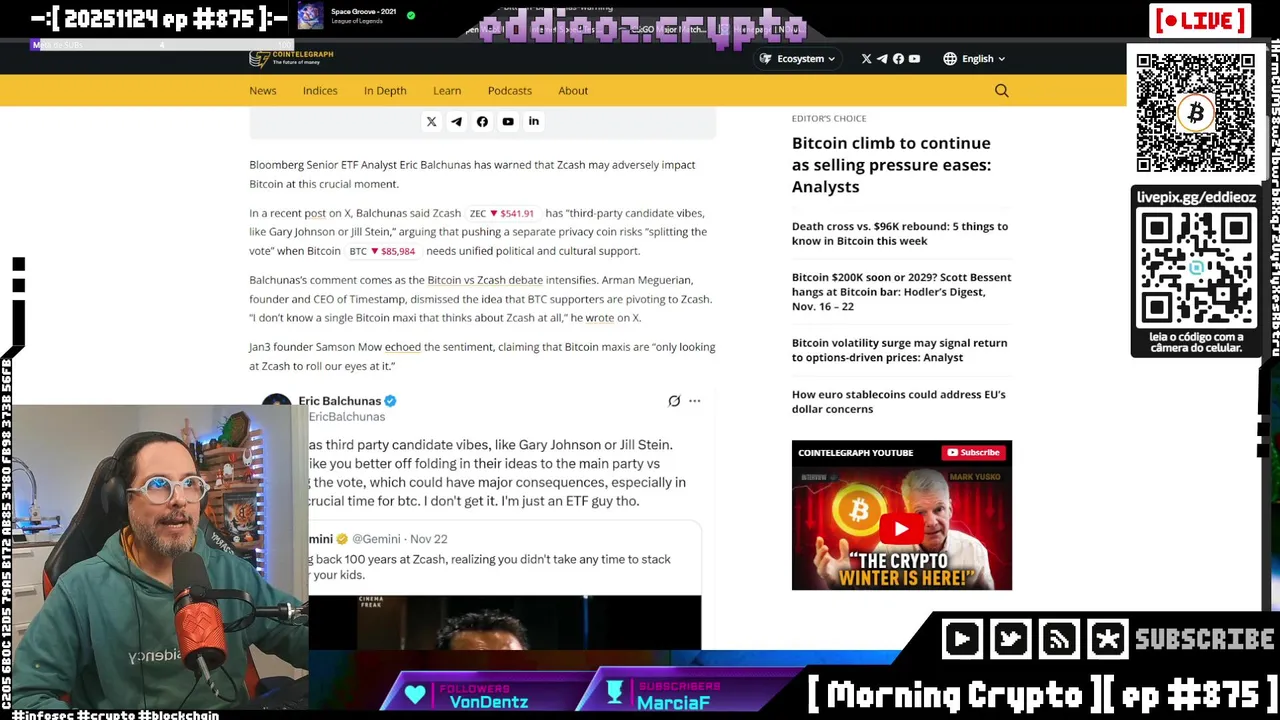Click Eric Balchunas verified badge

[390, 401]
